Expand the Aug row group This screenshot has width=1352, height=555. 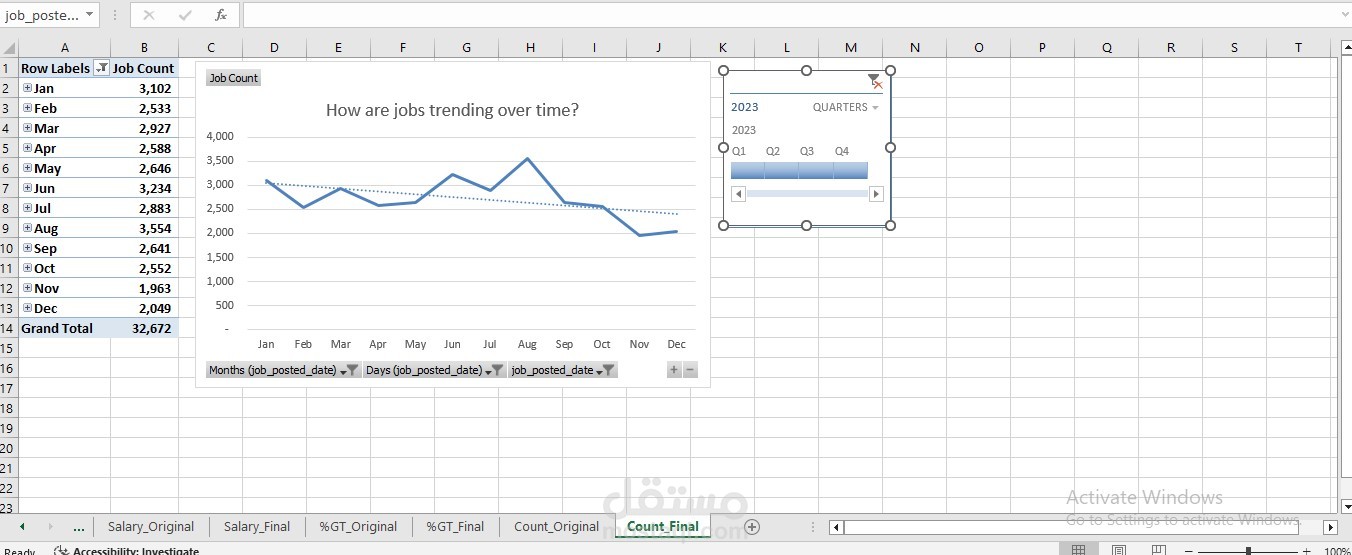pos(27,228)
